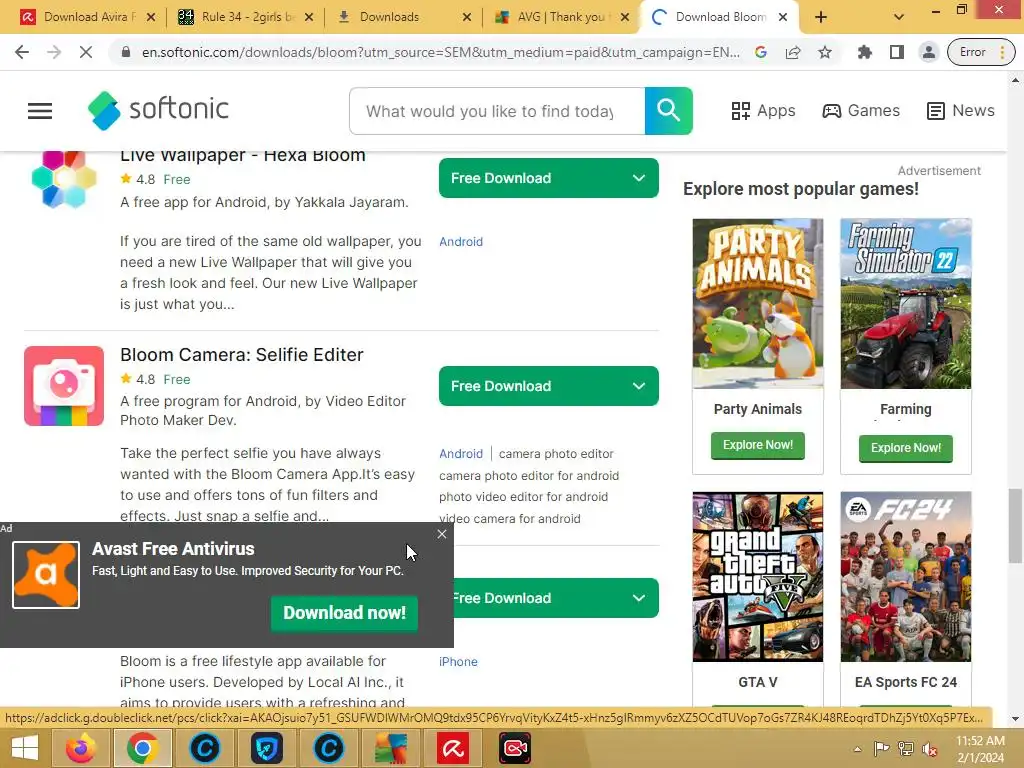The width and height of the screenshot is (1024, 768).
Task: Click Download now in Avast ad
Action: tap(344, 613)
